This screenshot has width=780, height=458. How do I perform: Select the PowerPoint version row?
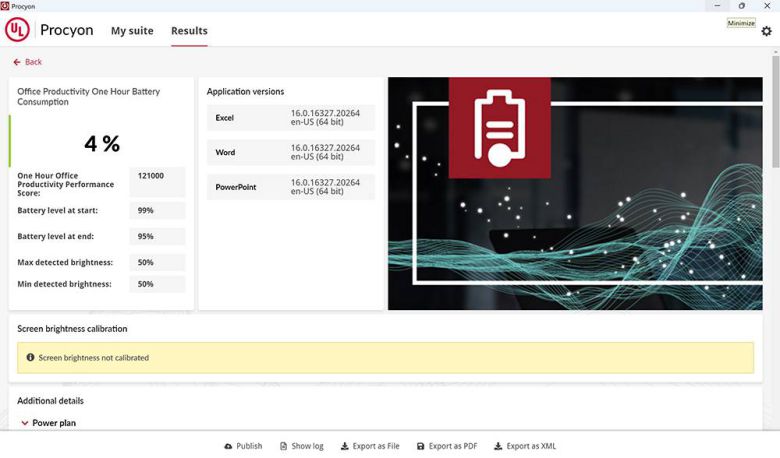point(290,187)
